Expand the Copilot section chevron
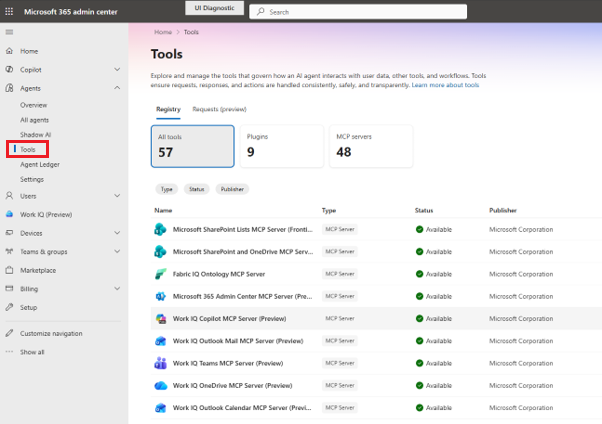This screenshot has width=602, height=424. pyautogui.click(x=117, y=69)
